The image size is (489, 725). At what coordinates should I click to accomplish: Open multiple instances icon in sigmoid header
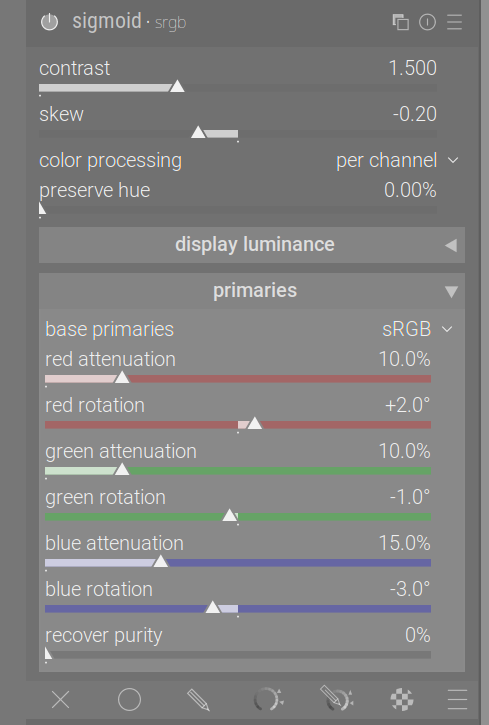pyautogui.click(x=400, y=22)
